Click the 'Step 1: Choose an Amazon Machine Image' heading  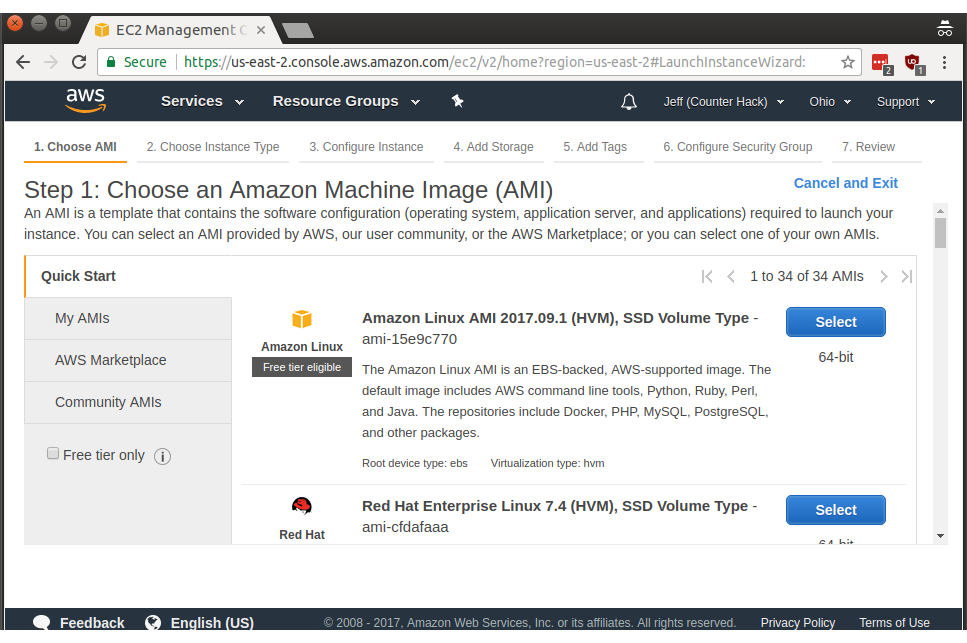pyautogui.click(x=288, y=190)
